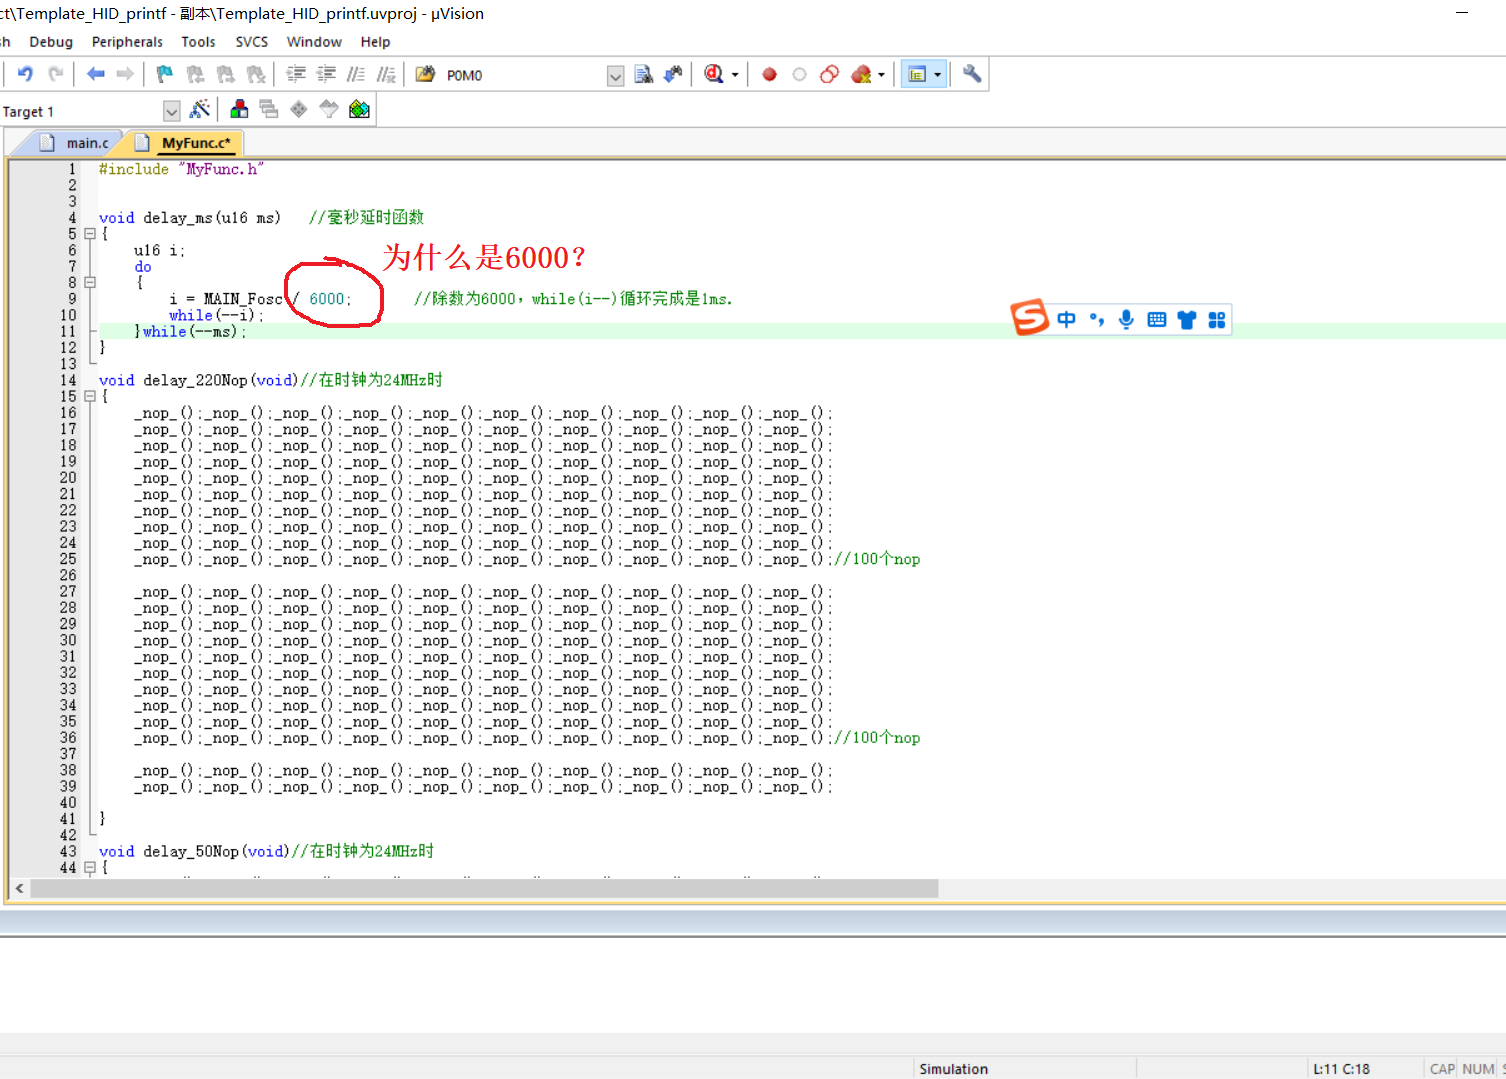Image resolution: width=1506 pixels, height=1079 pixels.
Task: Open configuration with the wrench icon
Action: pos(972,74)
